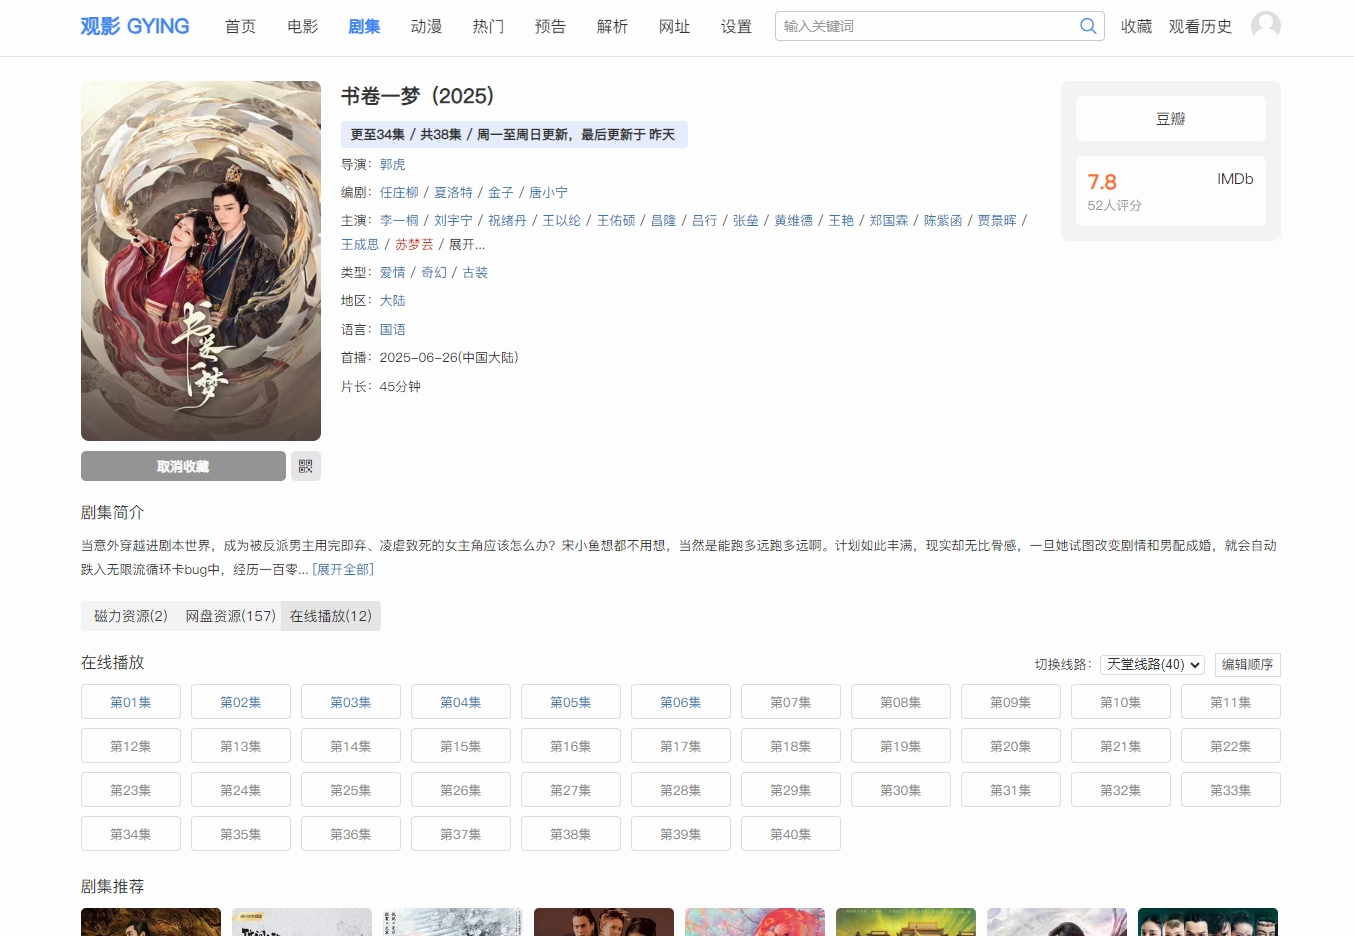Open the 电影 nav item

(x=303, y=26)
